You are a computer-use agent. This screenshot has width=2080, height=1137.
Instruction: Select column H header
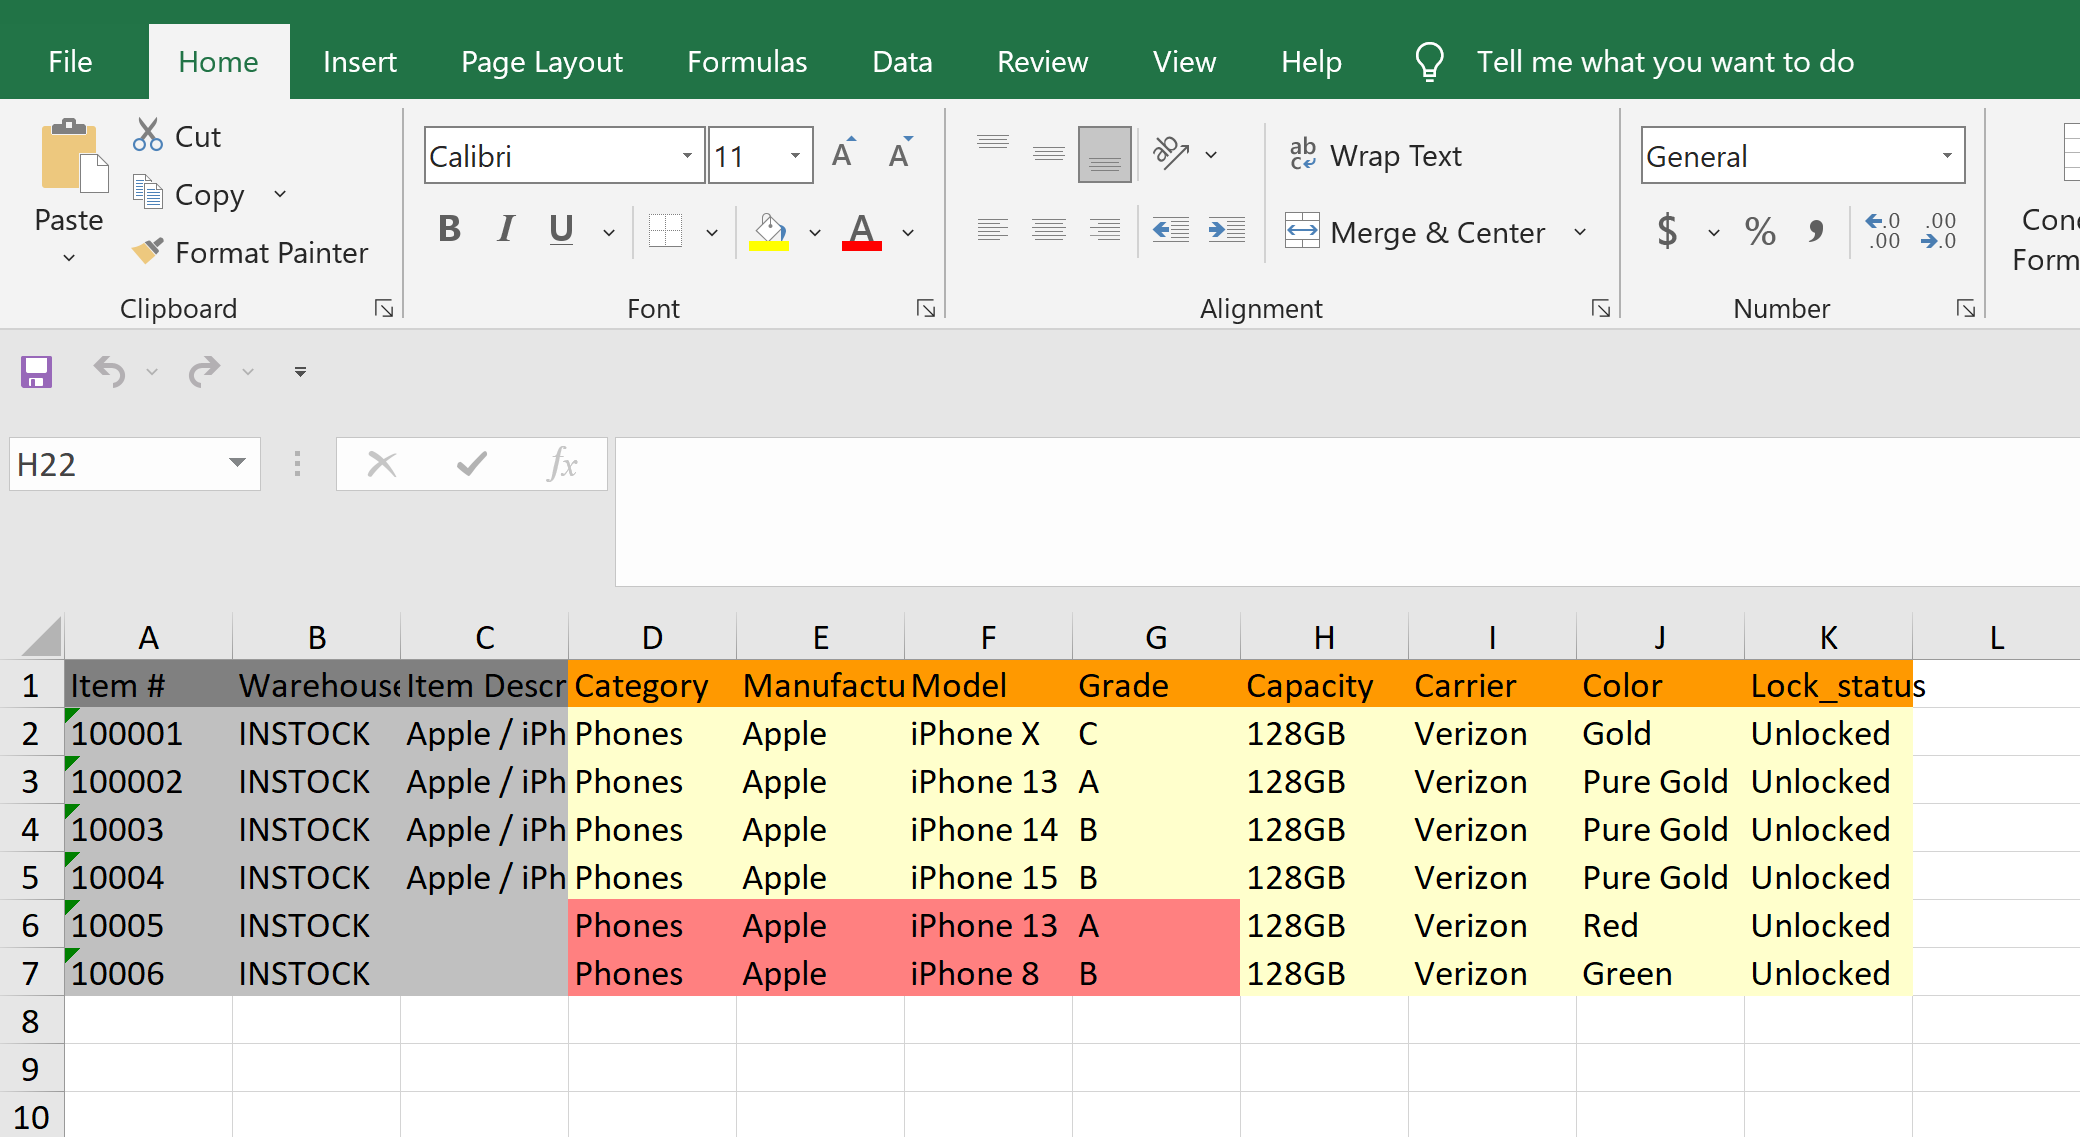pos(1324,637)
